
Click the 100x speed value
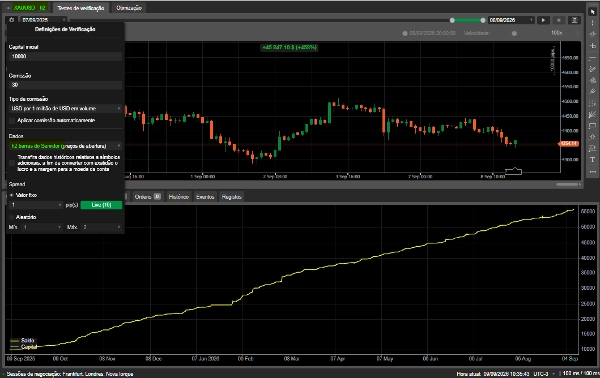click(556, 33)
